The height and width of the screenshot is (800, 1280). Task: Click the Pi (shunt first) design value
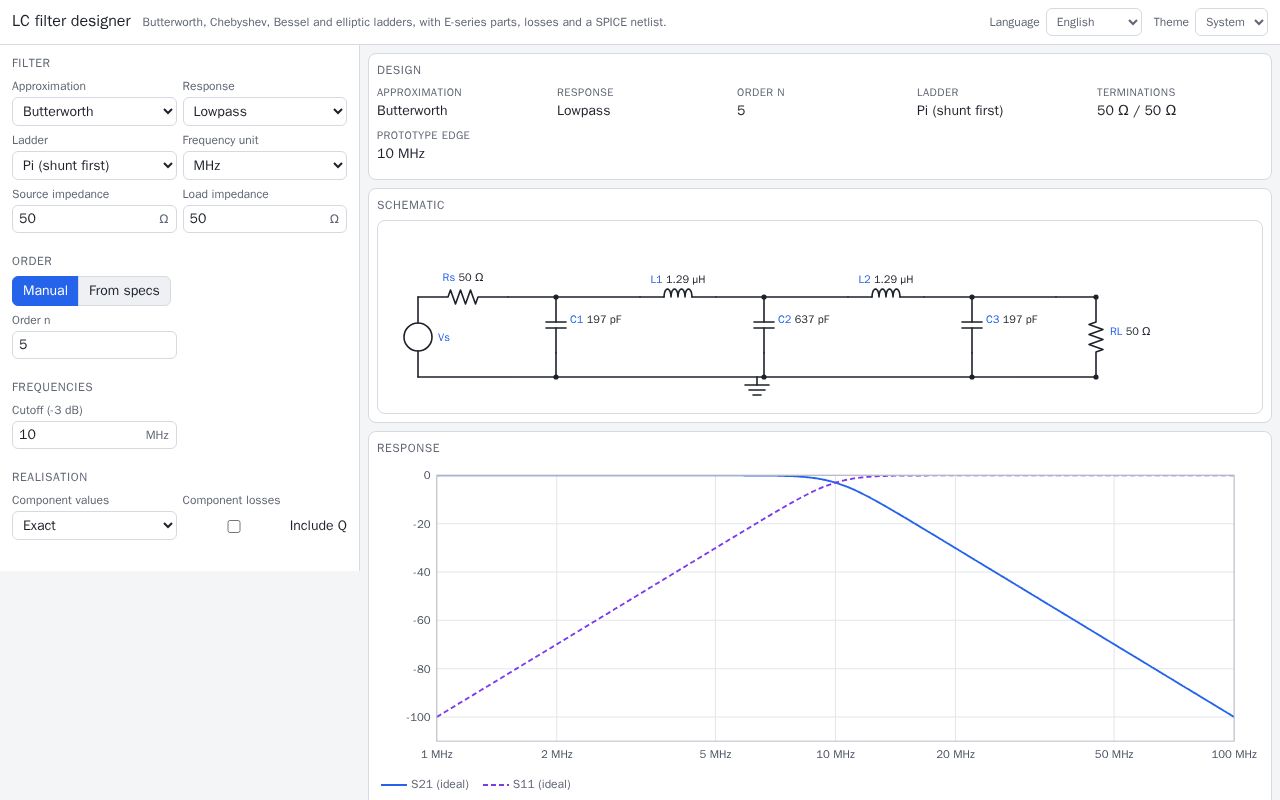[x=960, y=111]
